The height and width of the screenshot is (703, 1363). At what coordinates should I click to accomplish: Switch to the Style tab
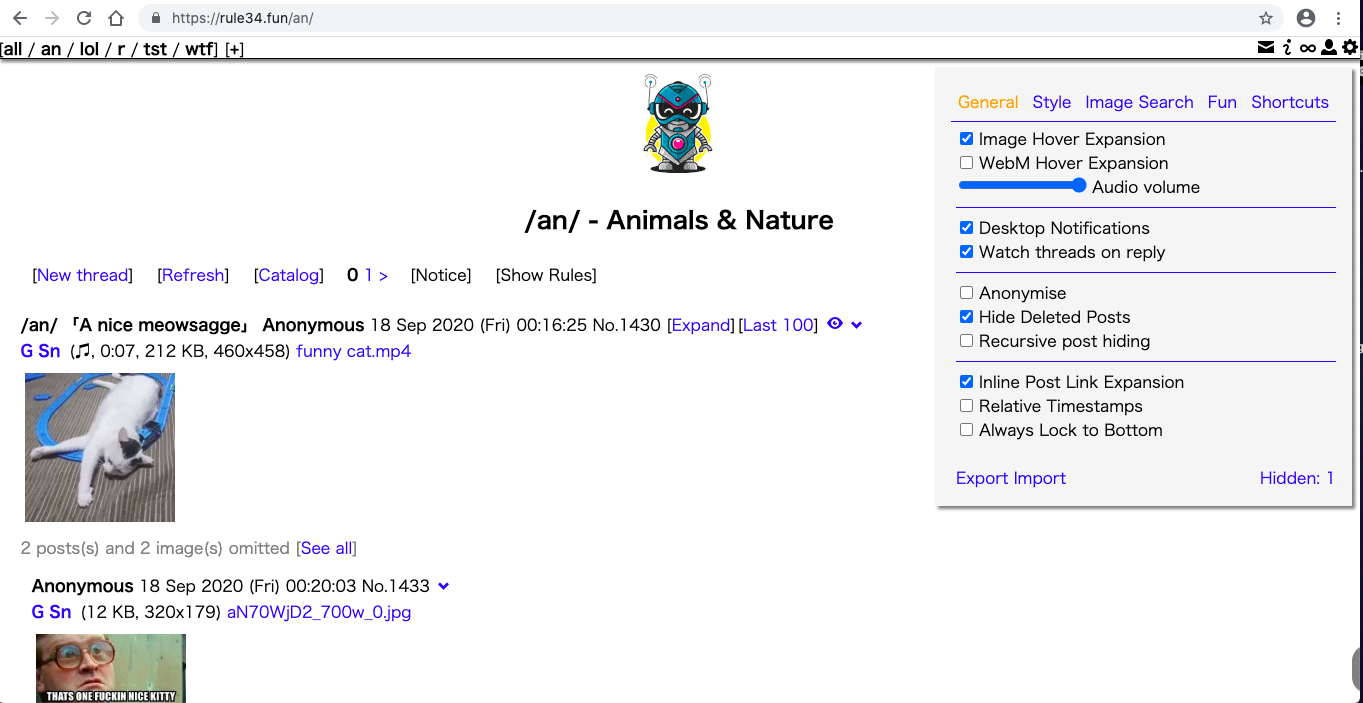click(1051, 102)
